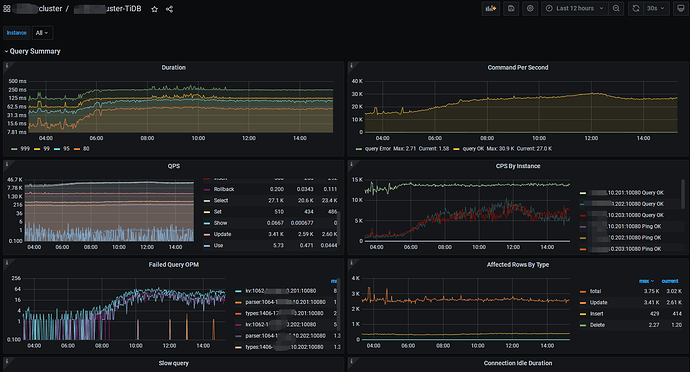Viewport: 690px width, 372px height.
Task: Open the Failed Query OPM panel menu
Action: (173, 265)
